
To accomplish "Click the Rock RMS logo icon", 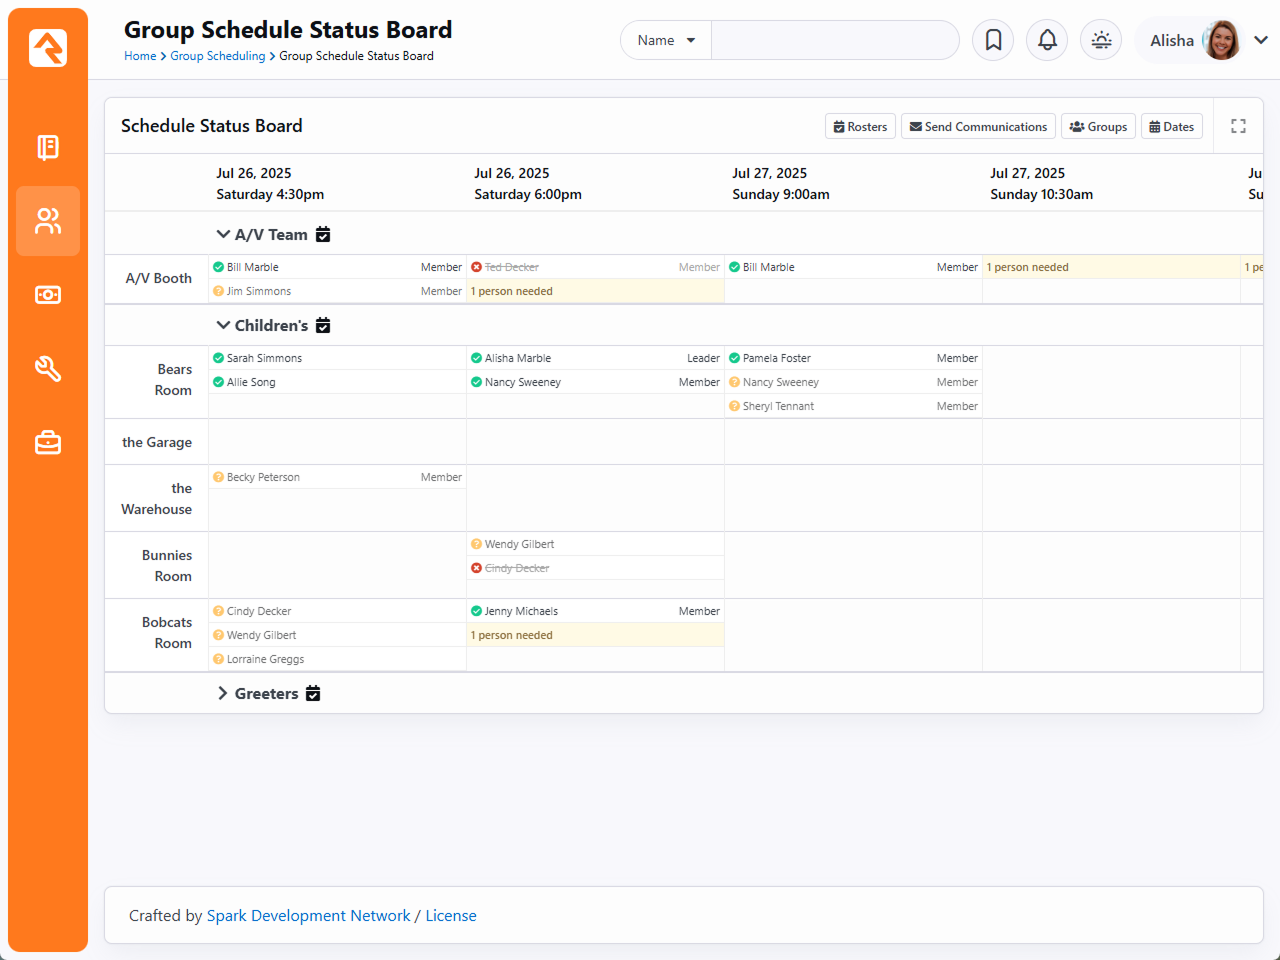I will coord(48,48).
